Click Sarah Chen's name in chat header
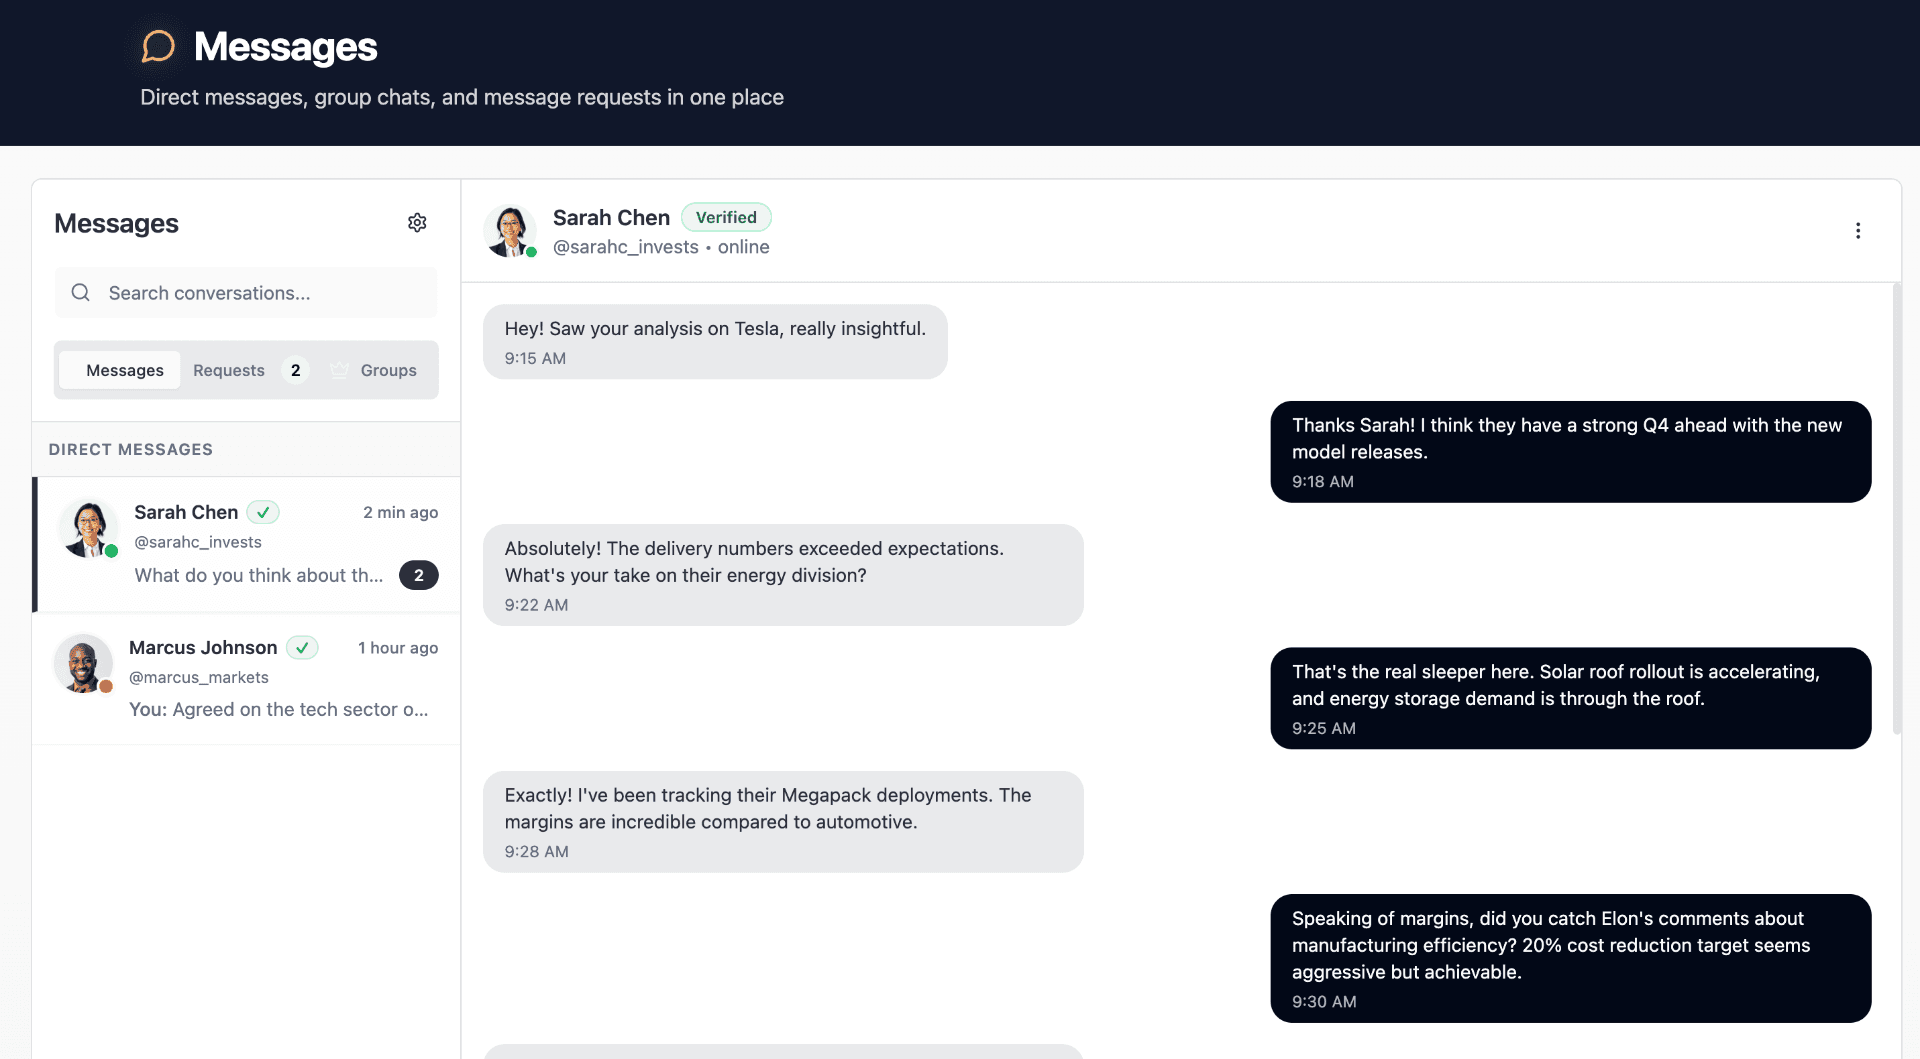Image resolution: width=1920 pixels, height=1059 pixels. pos(611,218)
